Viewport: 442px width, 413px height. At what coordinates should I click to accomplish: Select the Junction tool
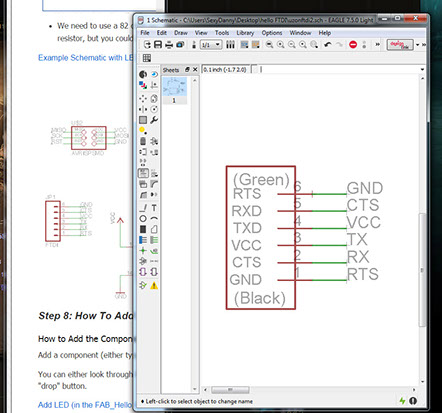point(143,251)
